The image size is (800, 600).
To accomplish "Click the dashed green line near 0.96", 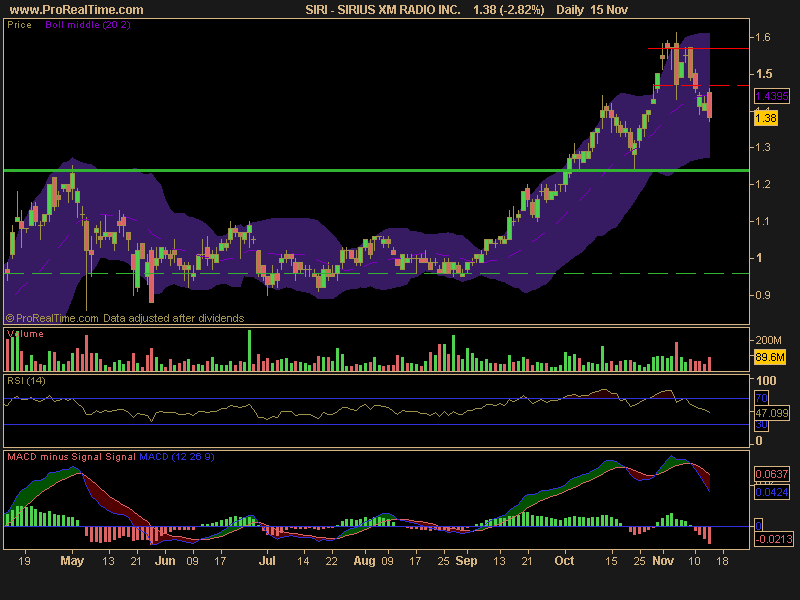I will click(x=377, y=274).
